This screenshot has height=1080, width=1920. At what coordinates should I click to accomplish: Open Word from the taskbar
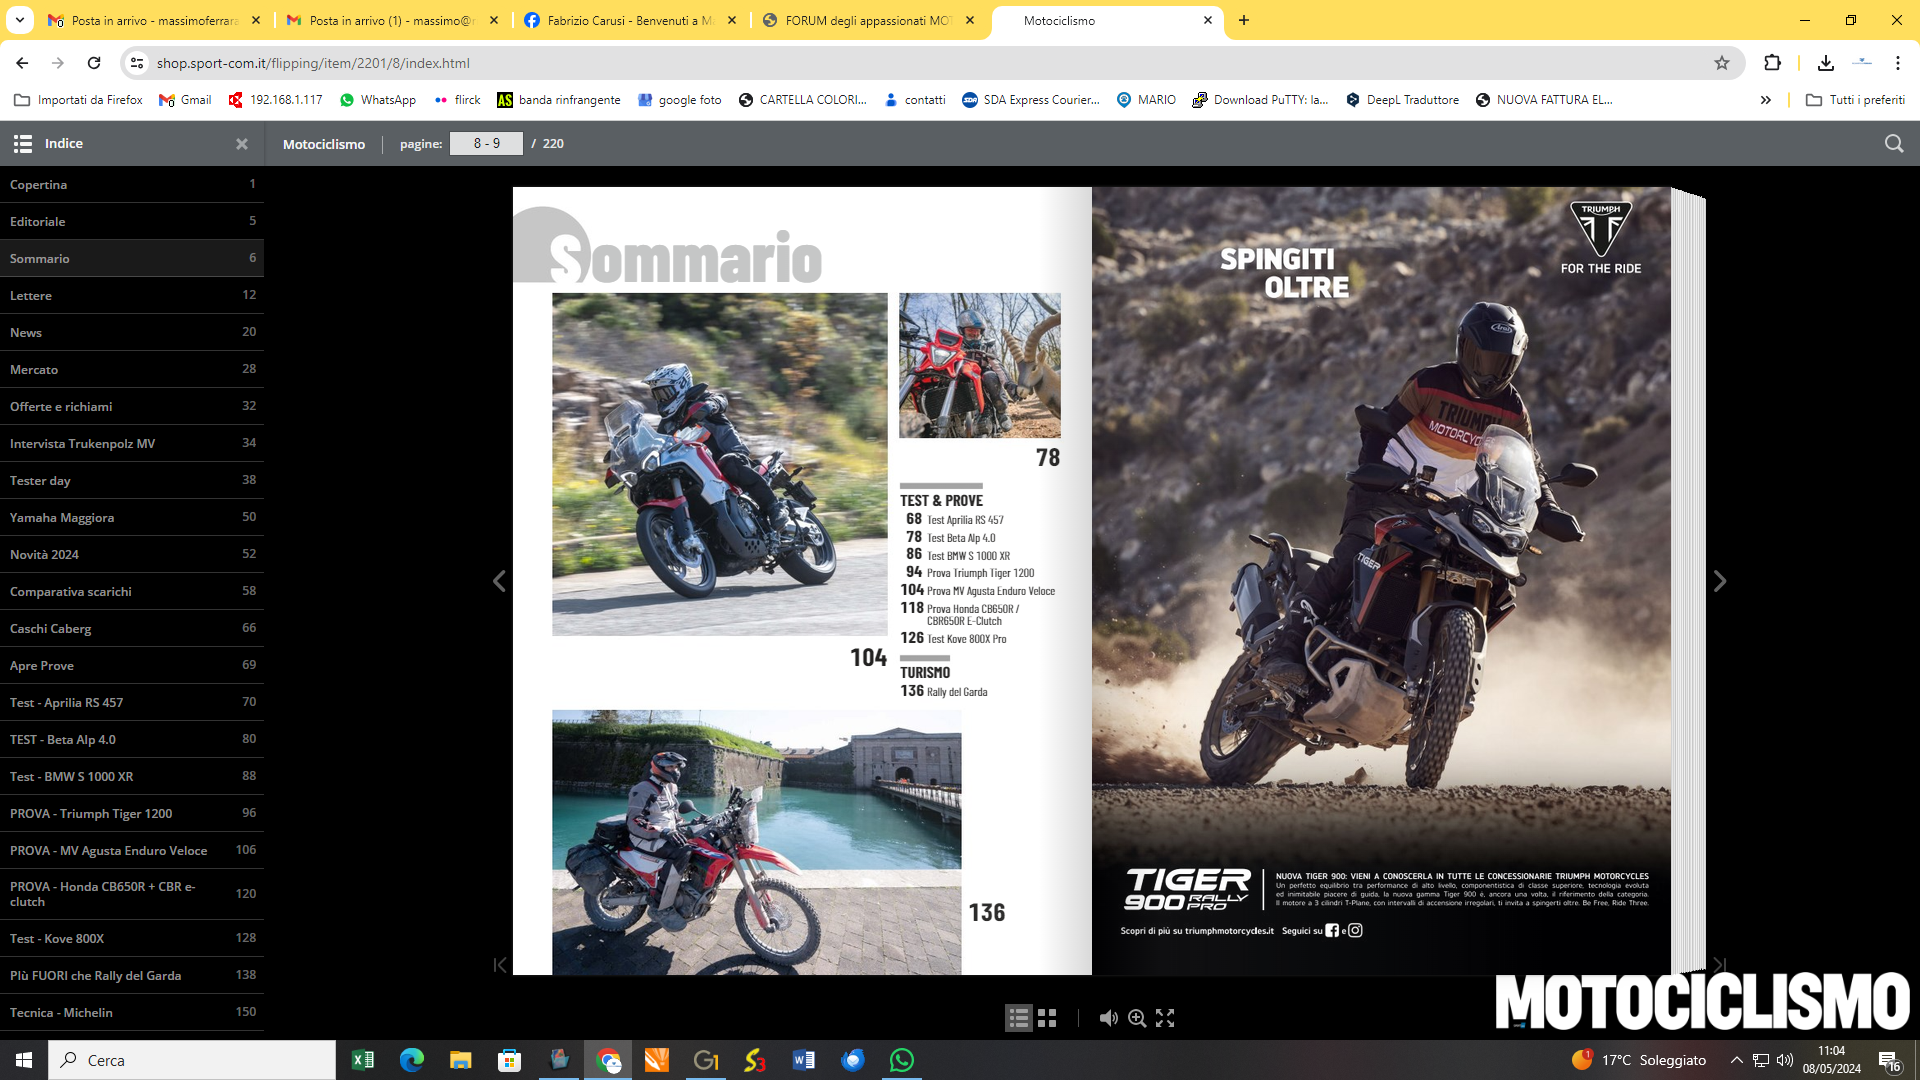click(803, 1060)
